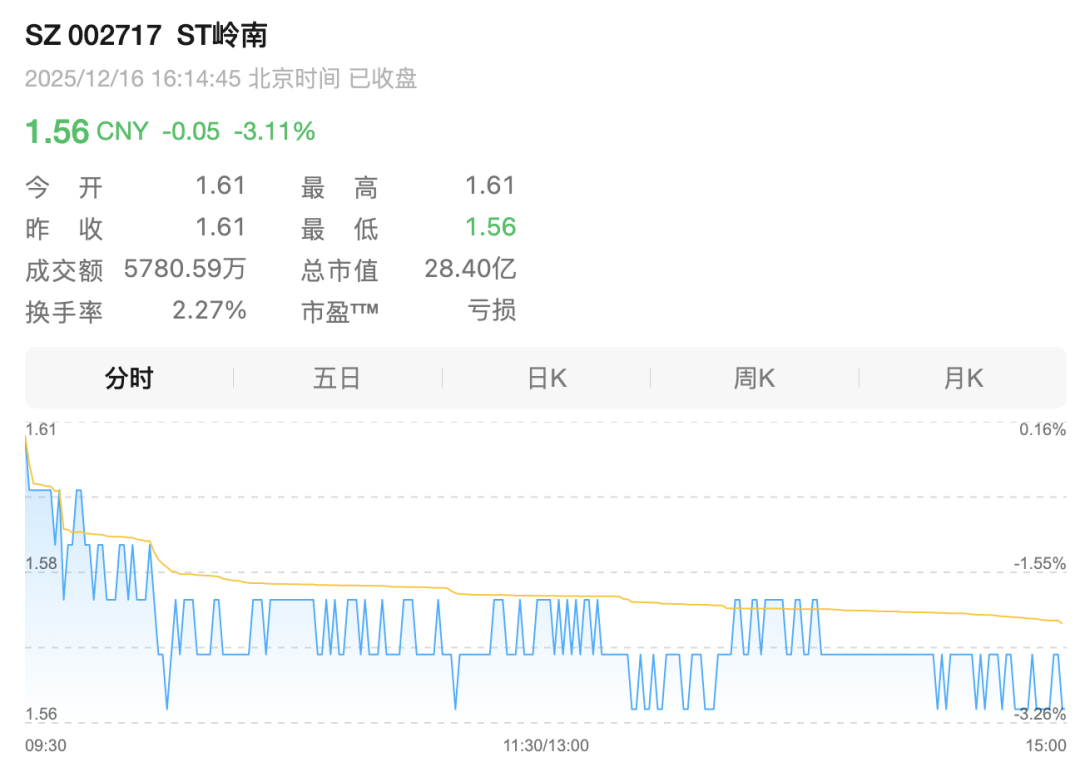Switch to the 月K monthly chart tab
Viewport: 1080px width, 767px height.
pyautogui.click(x=963, y=378)
